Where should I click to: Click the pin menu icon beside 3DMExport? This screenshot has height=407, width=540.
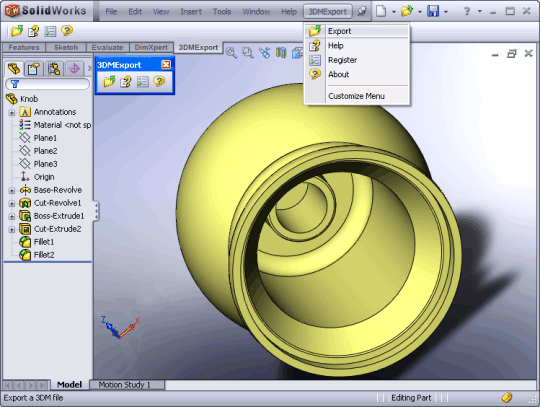(x=362, y=11)
